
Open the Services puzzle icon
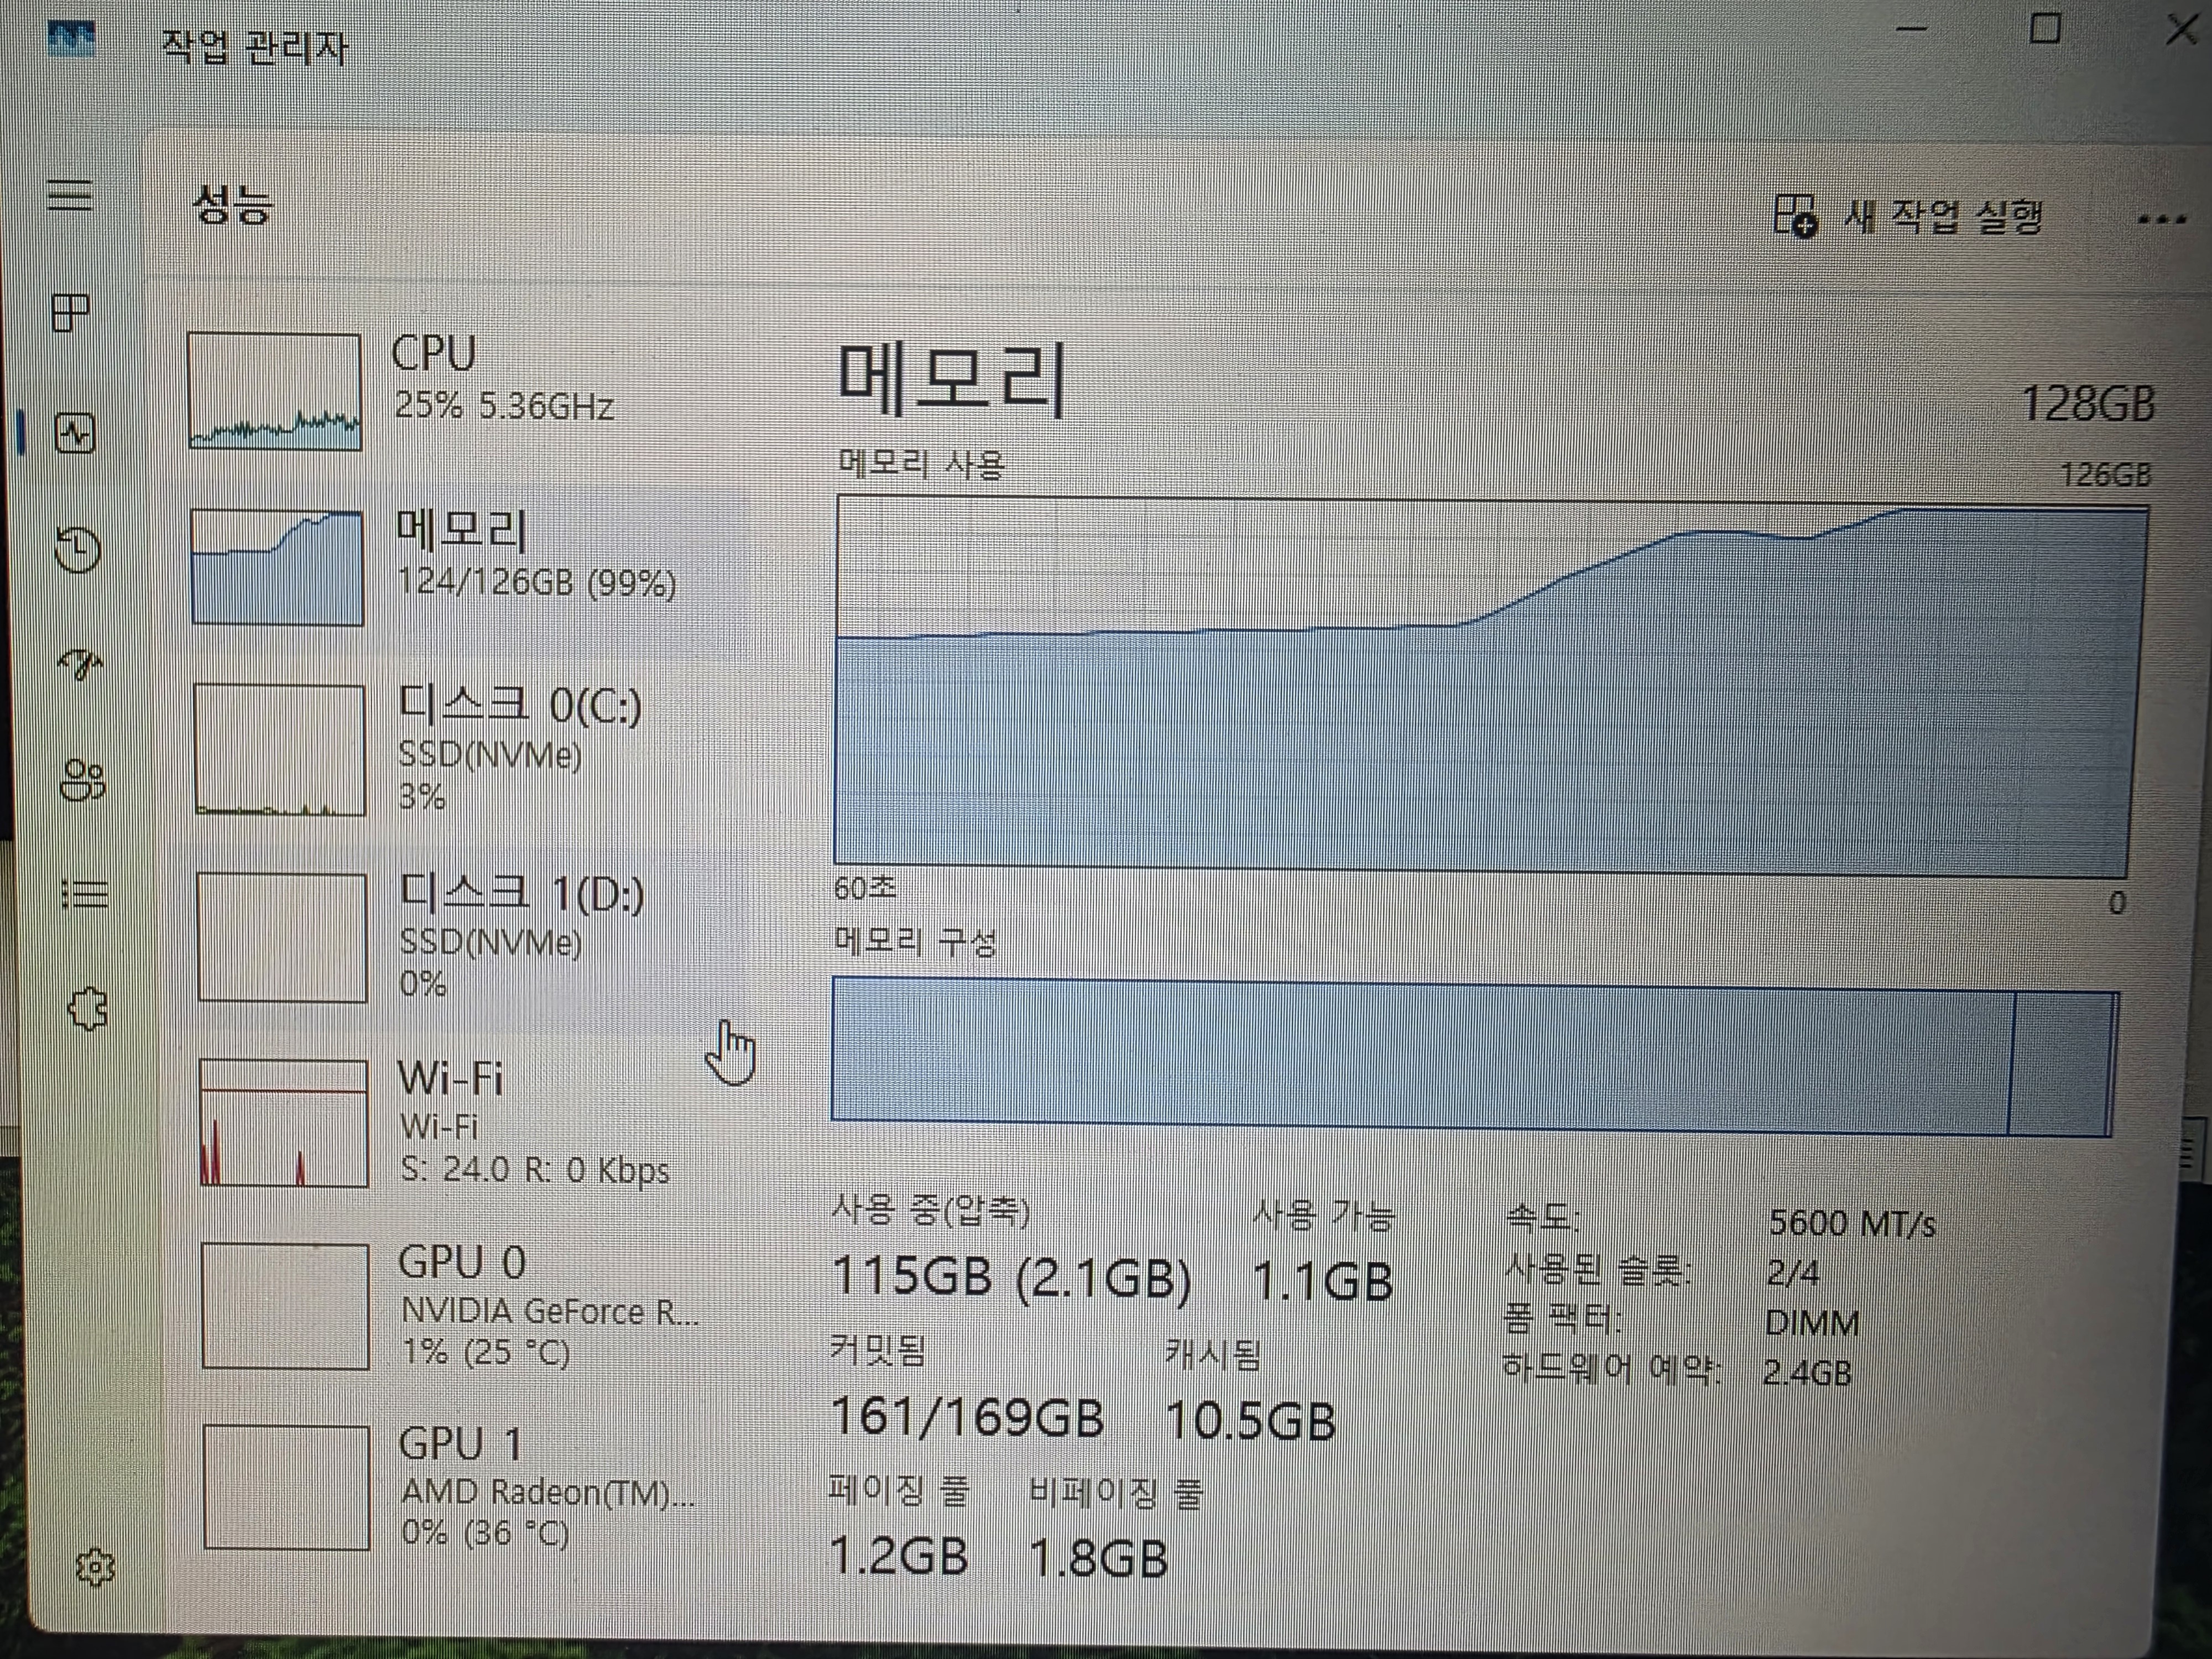(88, 1009)
